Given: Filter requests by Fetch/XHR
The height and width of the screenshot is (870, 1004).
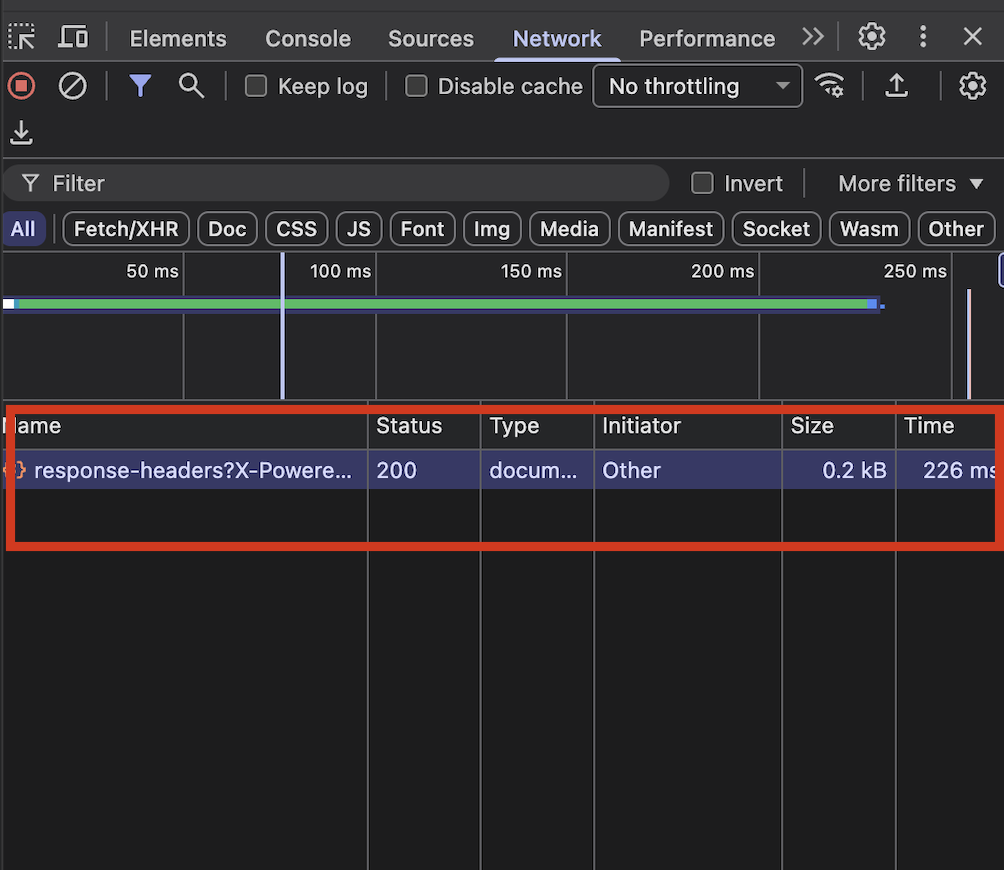Looking at the screenshot, I should pos(126,229).
